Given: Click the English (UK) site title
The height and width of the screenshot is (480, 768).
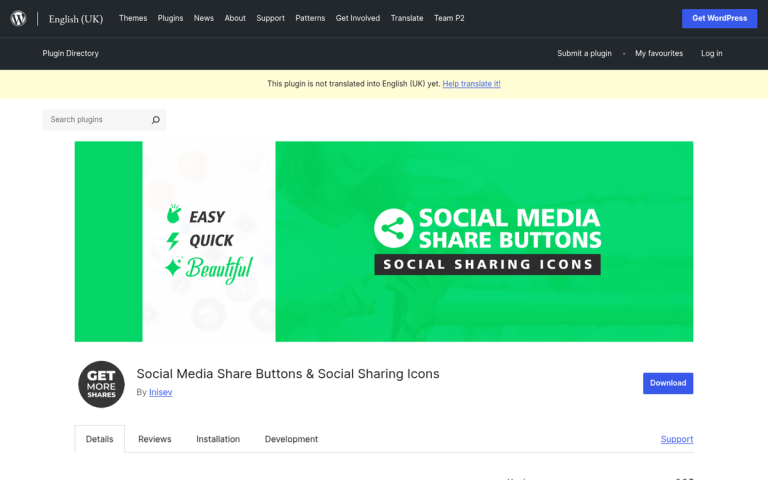Looking at the screenshot, I should [x=76, y=19].
